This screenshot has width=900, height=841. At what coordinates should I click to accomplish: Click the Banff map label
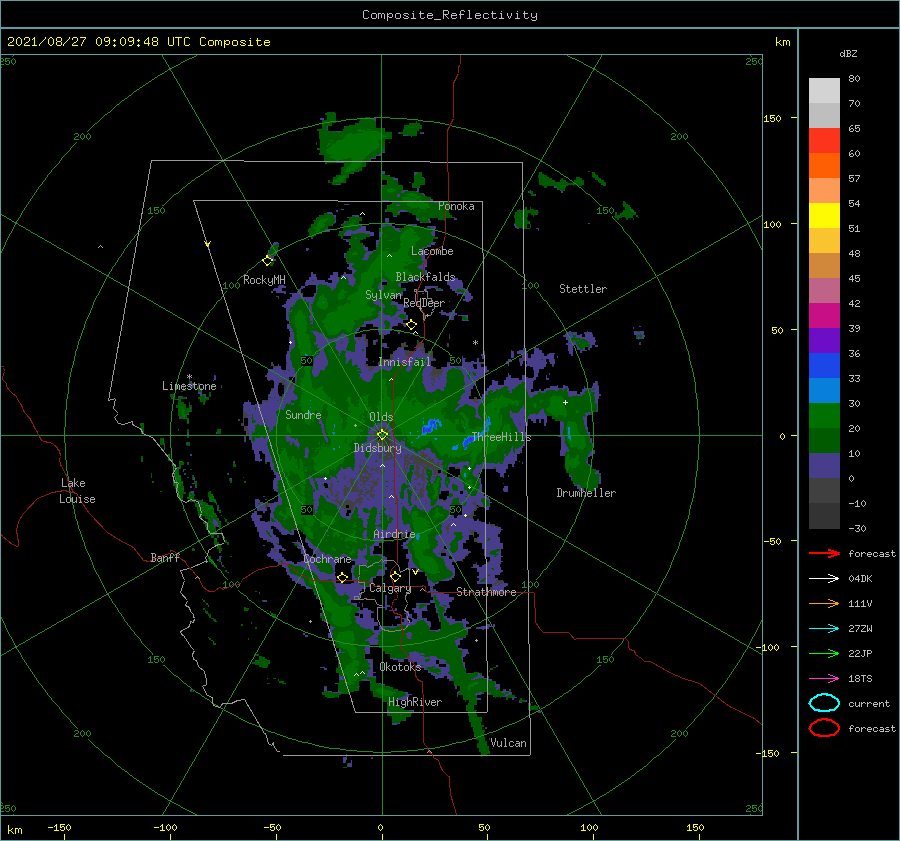pos(165,557)
